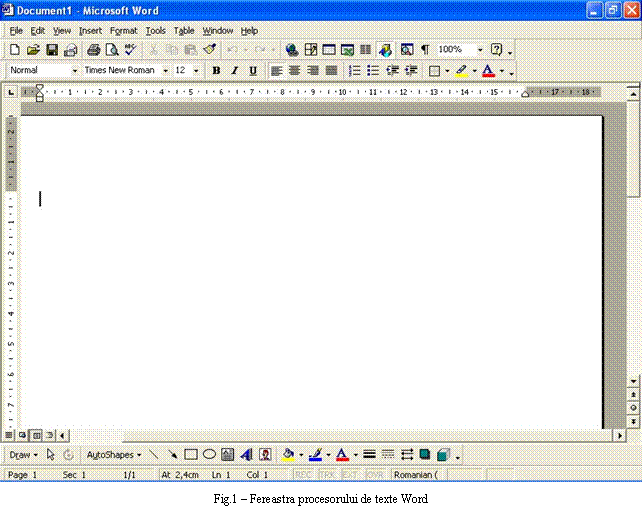The height and width of the screenshot is (514, 642).
Task: Click the Format Painter brush icon
Action: tap(209, 50)
